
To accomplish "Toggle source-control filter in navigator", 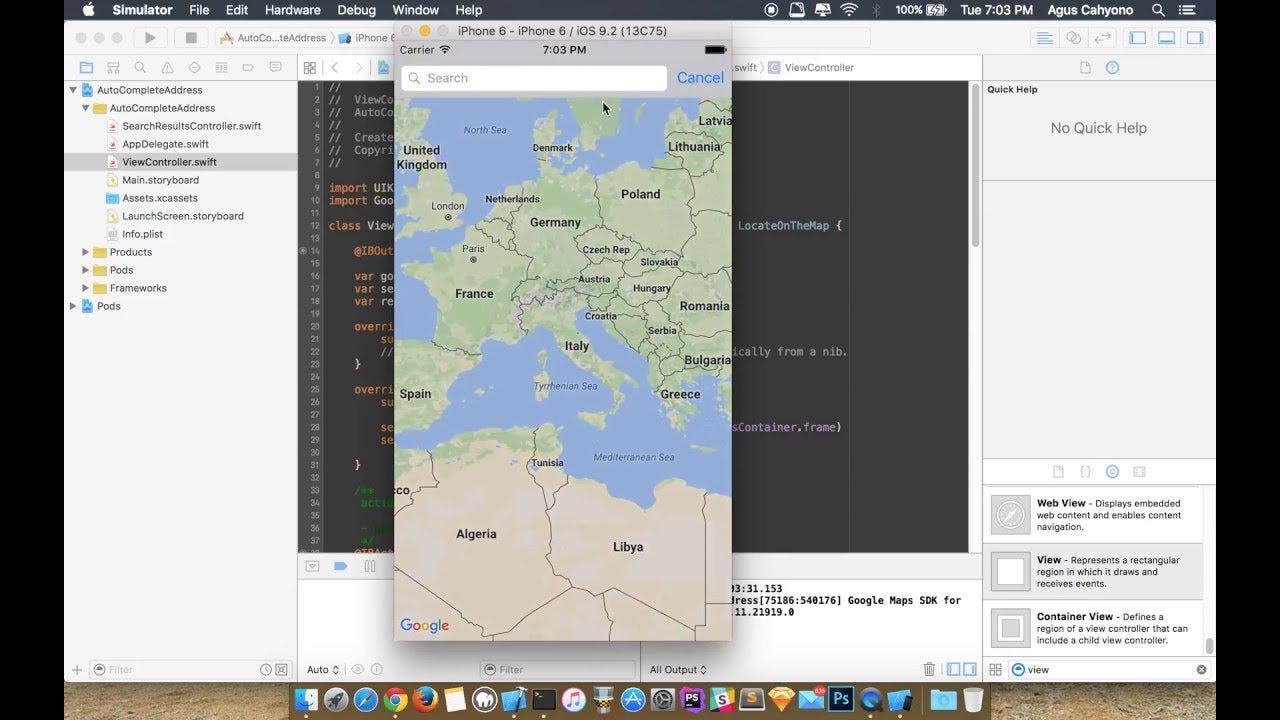I will point(281,670).
